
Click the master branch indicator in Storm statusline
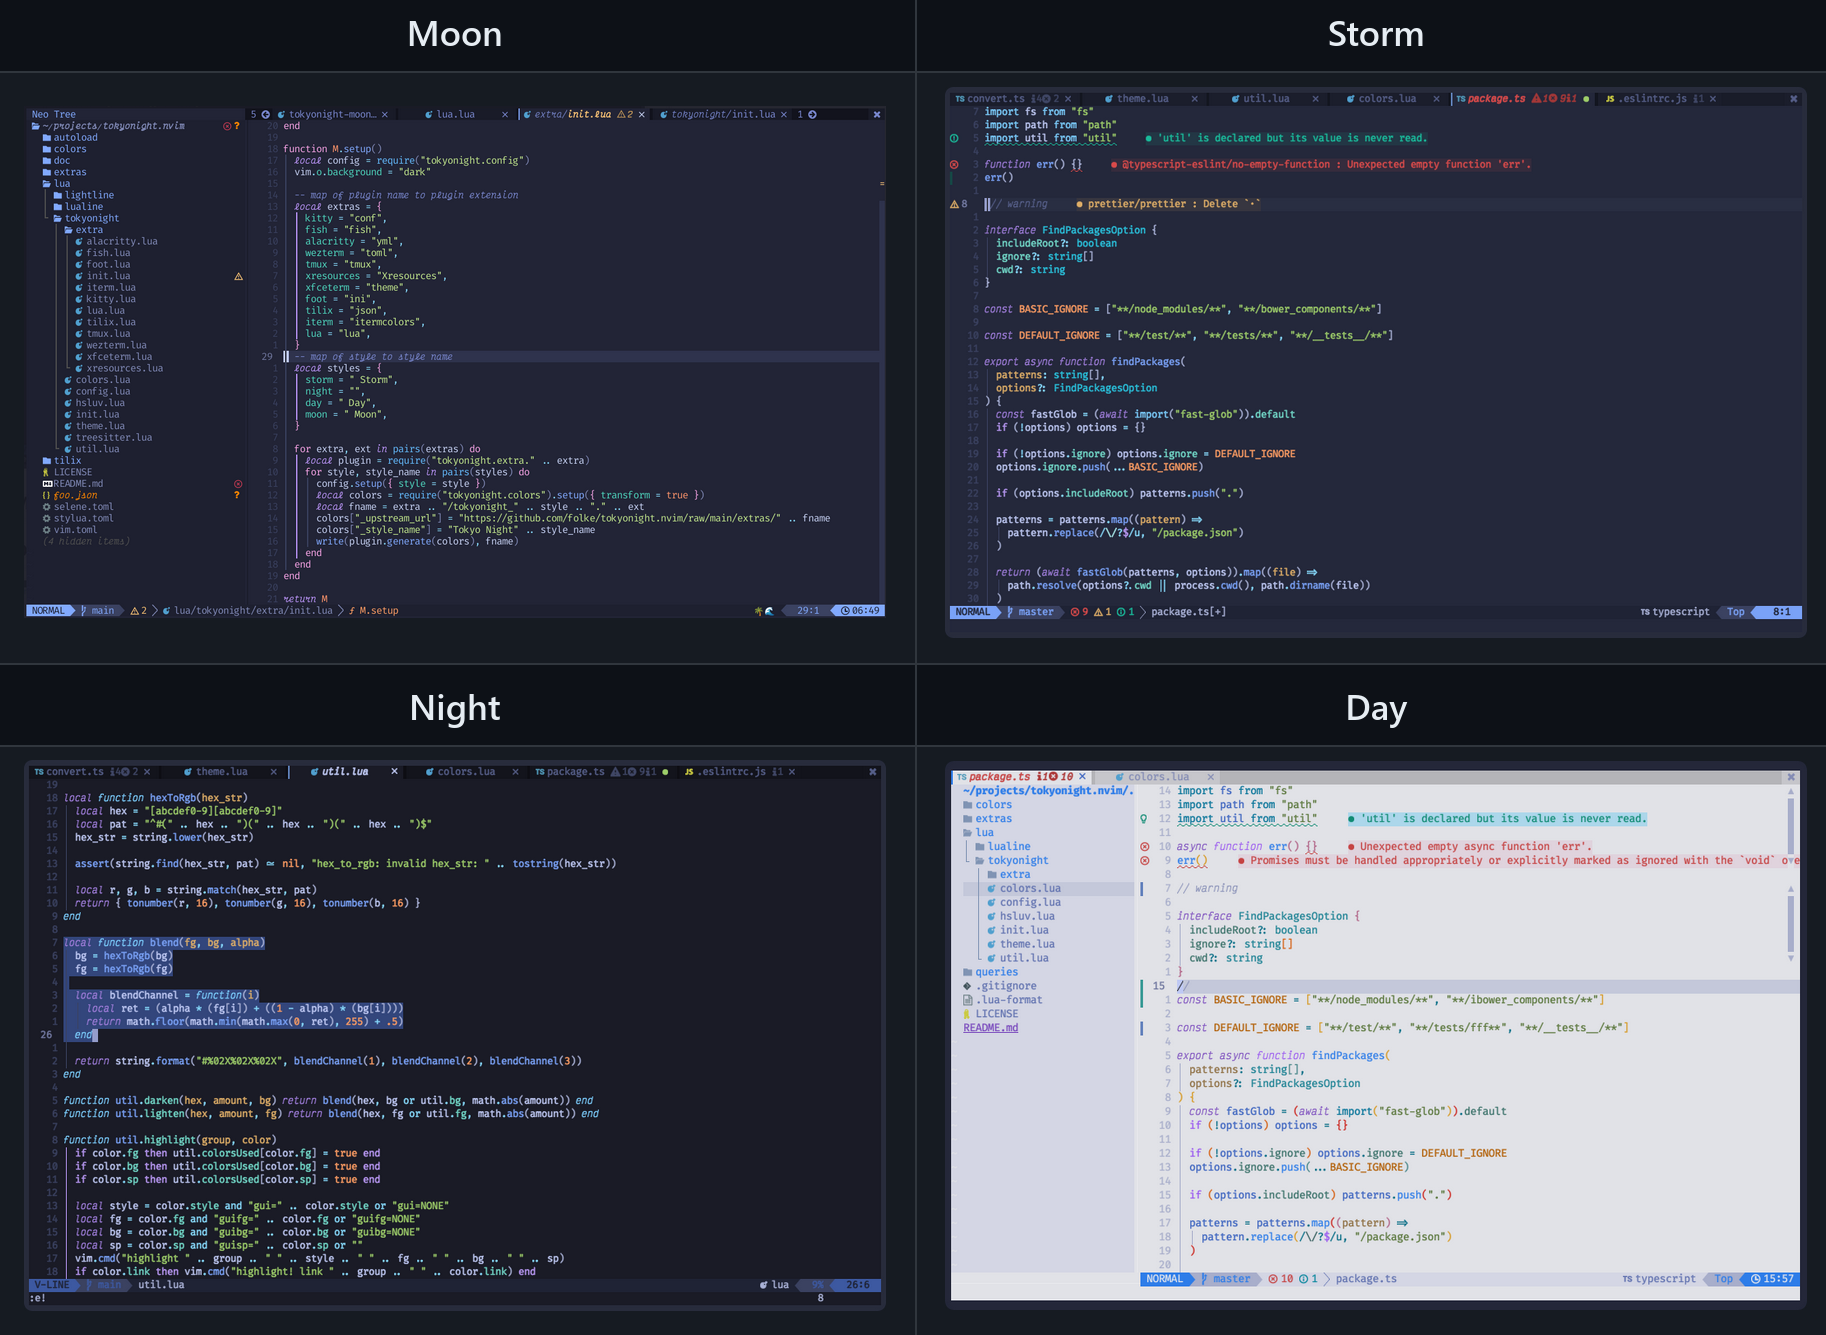click(x=1031, y=612)
